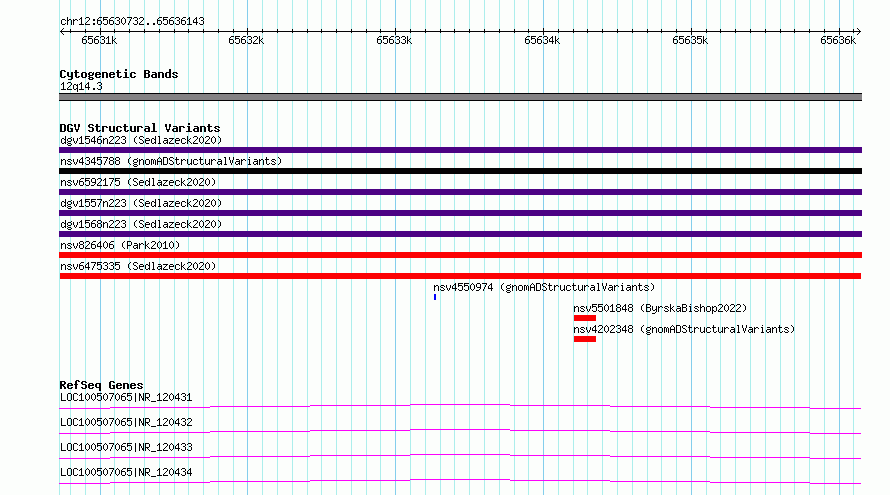Open the LOC100507065|NR_120431 transcript label
This screenshot has height=495, width=890.
(x=126, y=397)
